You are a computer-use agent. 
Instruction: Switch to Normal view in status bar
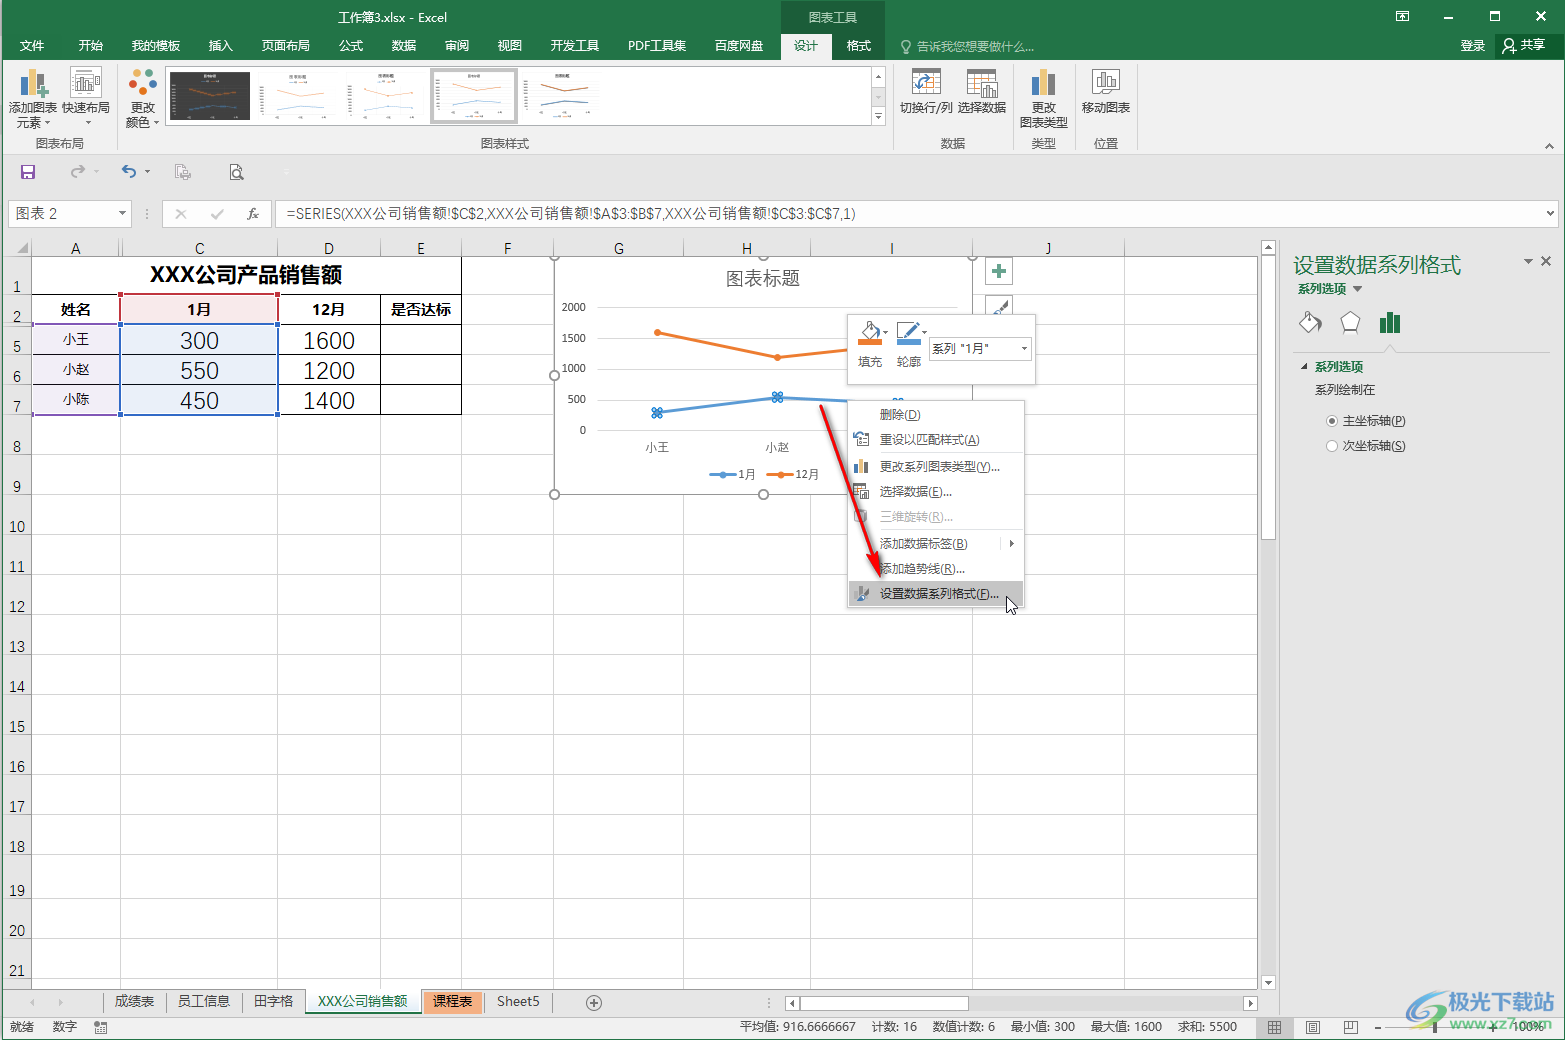click(1274, 1027)
